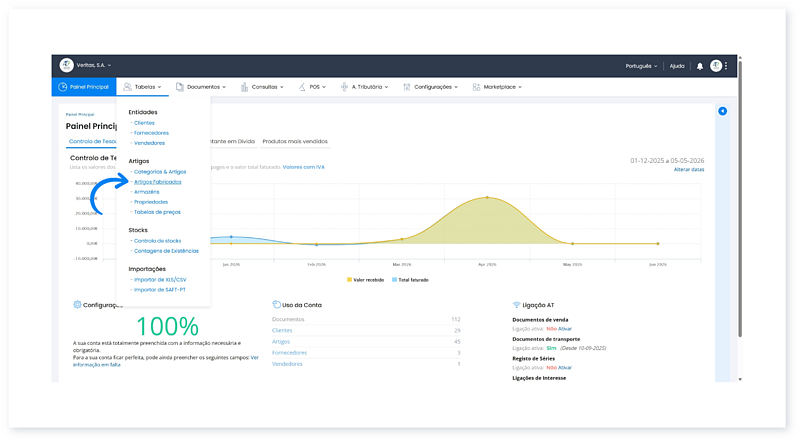
Task: Click April peak point on chart
Action: click(x=487, y=197)
